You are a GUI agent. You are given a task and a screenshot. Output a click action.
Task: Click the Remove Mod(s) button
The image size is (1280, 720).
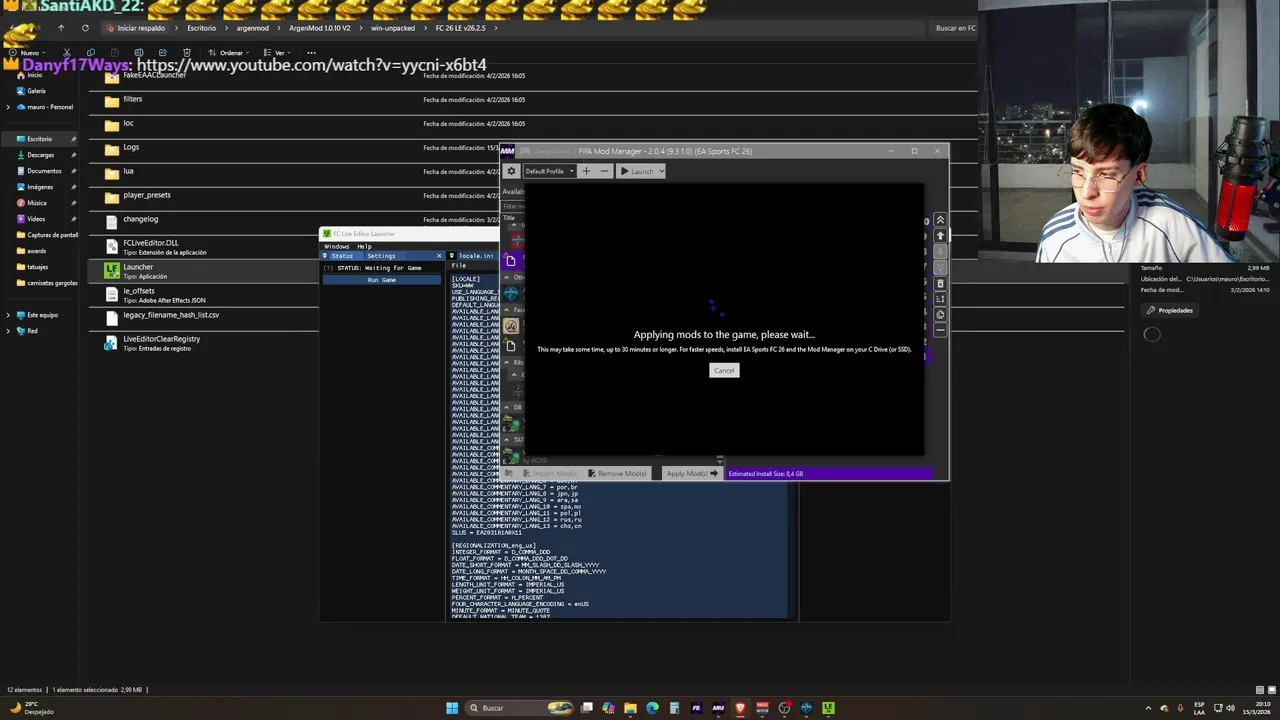[x=617, y=473]
